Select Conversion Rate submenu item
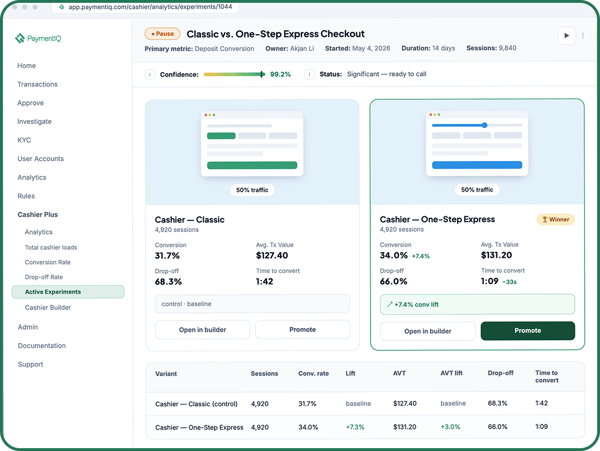The height and width of the screenshot is (451, 600). 48,262
